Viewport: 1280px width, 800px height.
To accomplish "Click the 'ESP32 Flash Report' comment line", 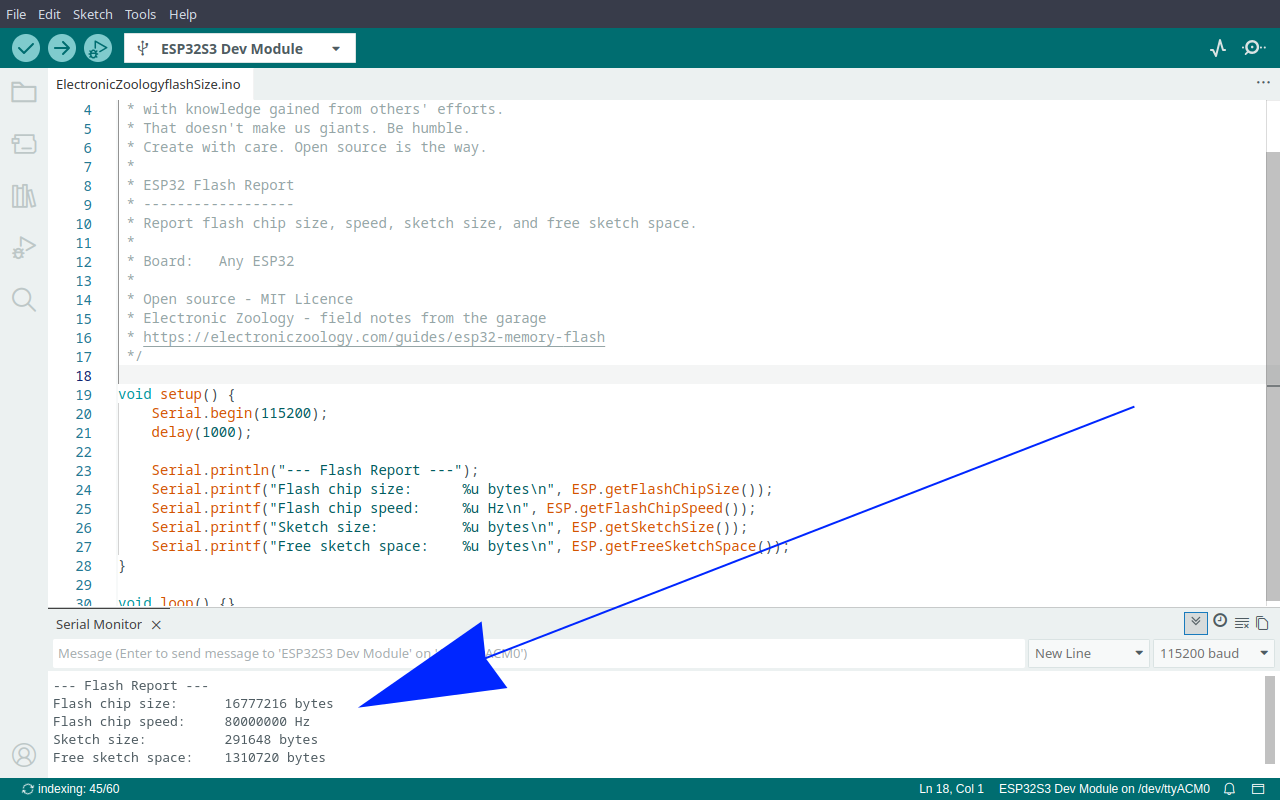I will [211, 185].
